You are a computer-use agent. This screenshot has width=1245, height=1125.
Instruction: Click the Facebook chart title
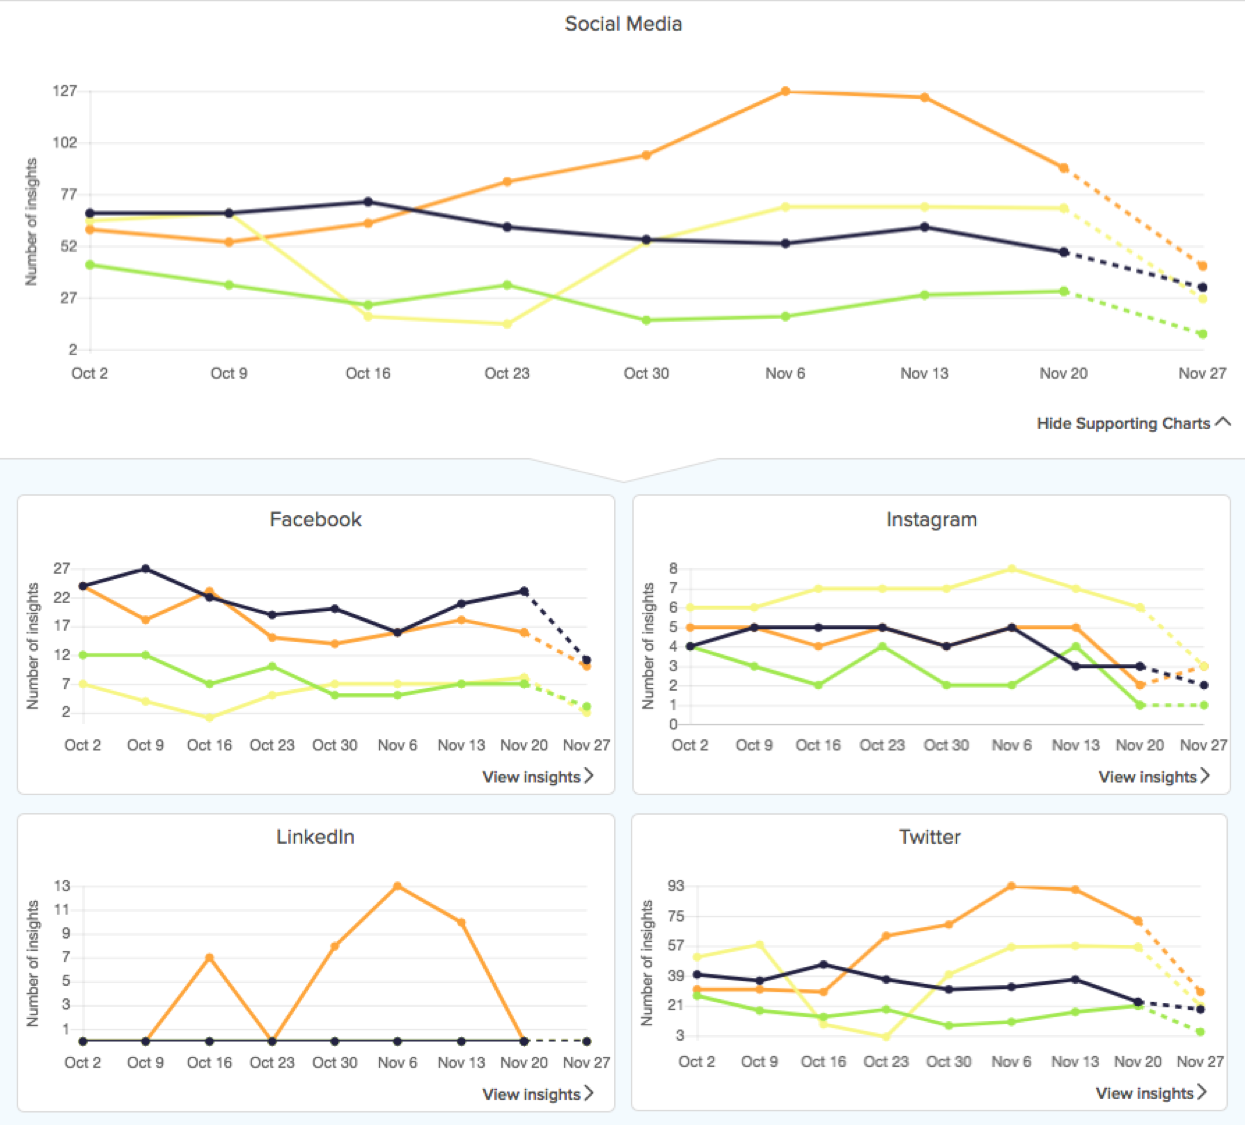pos(315,519)
